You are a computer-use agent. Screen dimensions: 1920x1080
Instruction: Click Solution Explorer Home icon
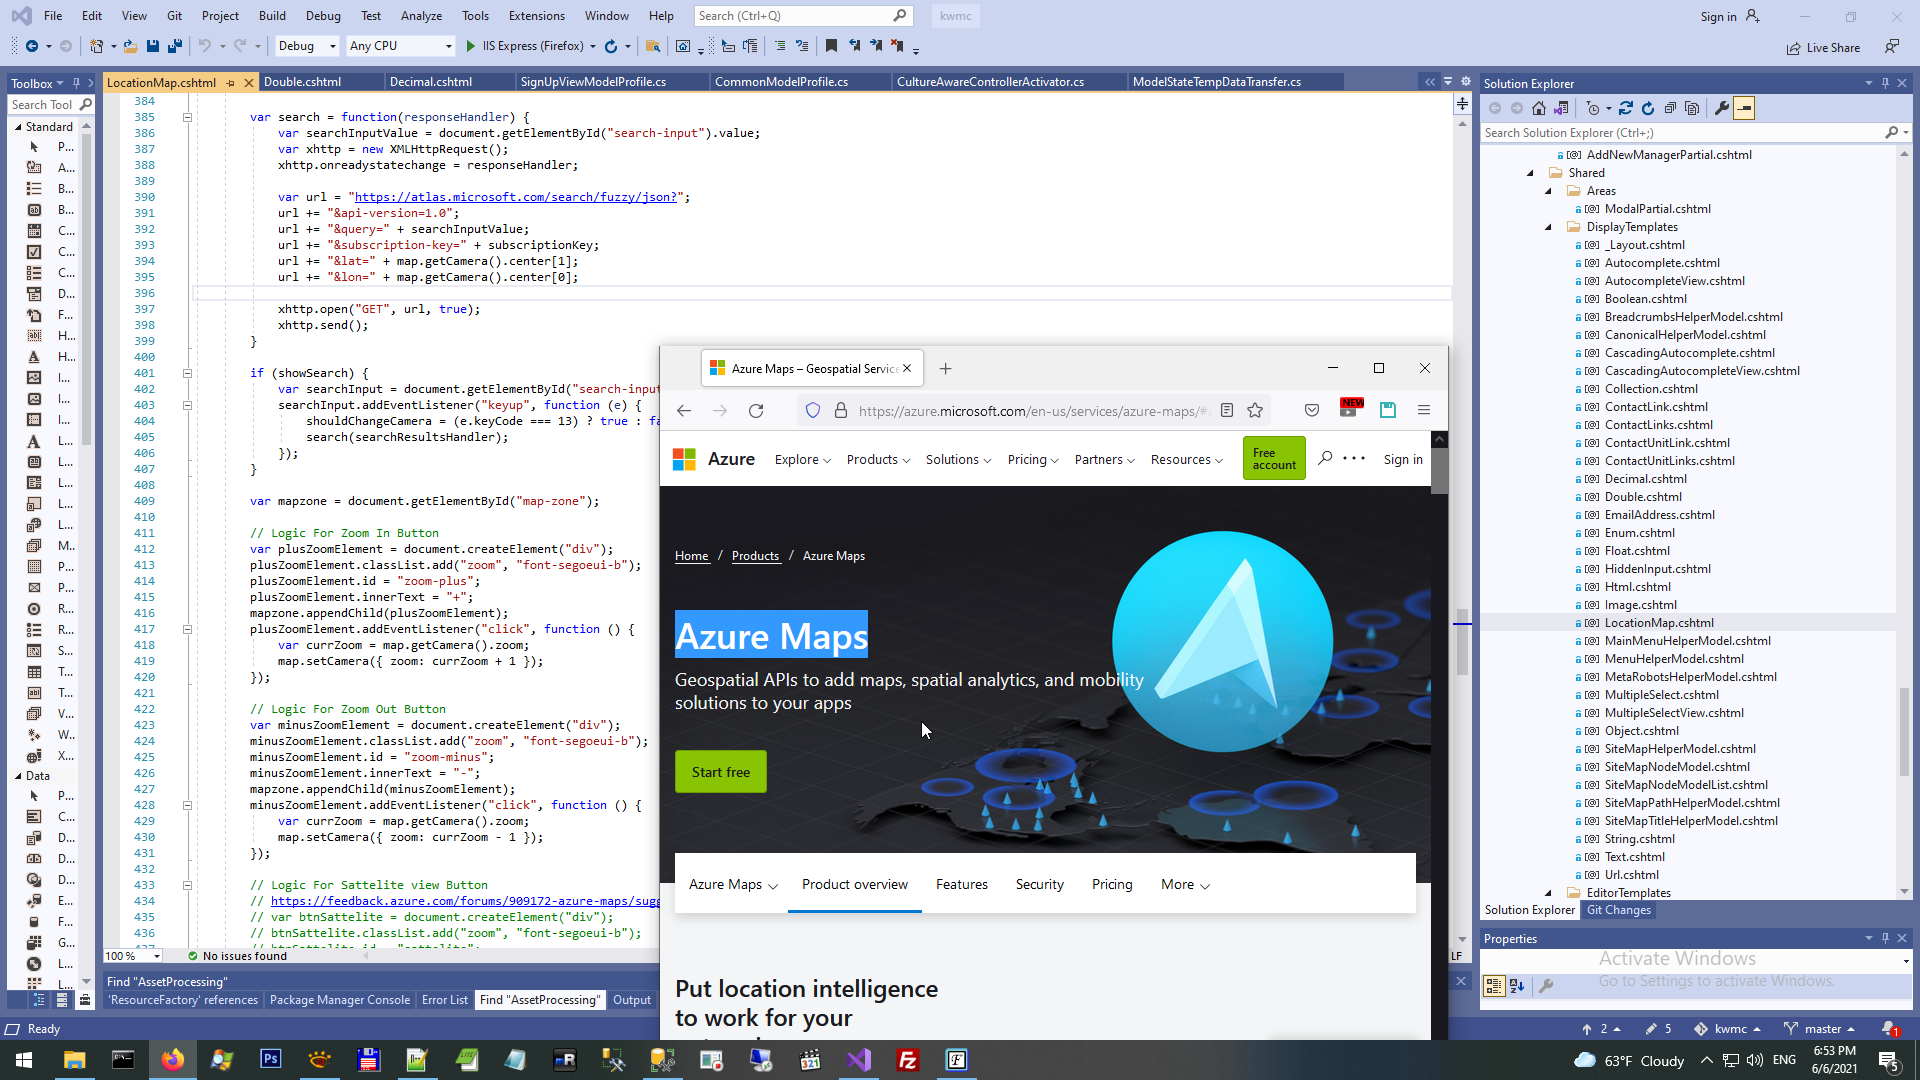click(1539, 108)
